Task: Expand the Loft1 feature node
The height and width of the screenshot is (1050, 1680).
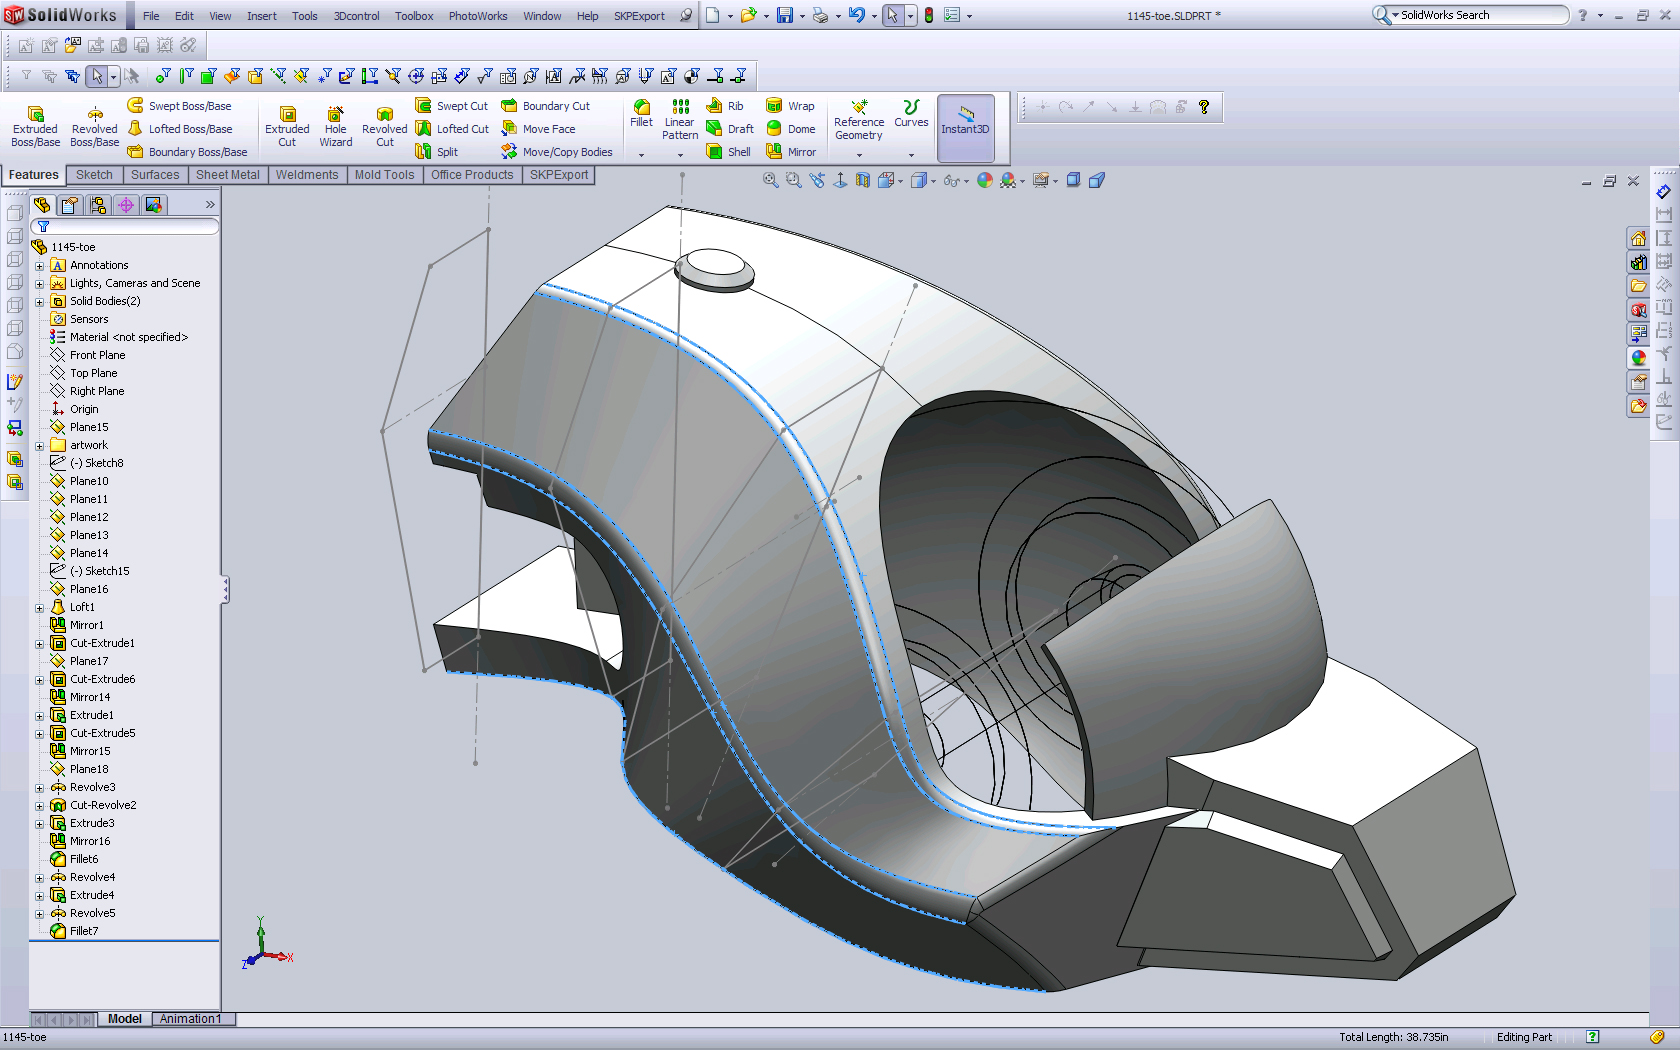Action: pos(40,608)
